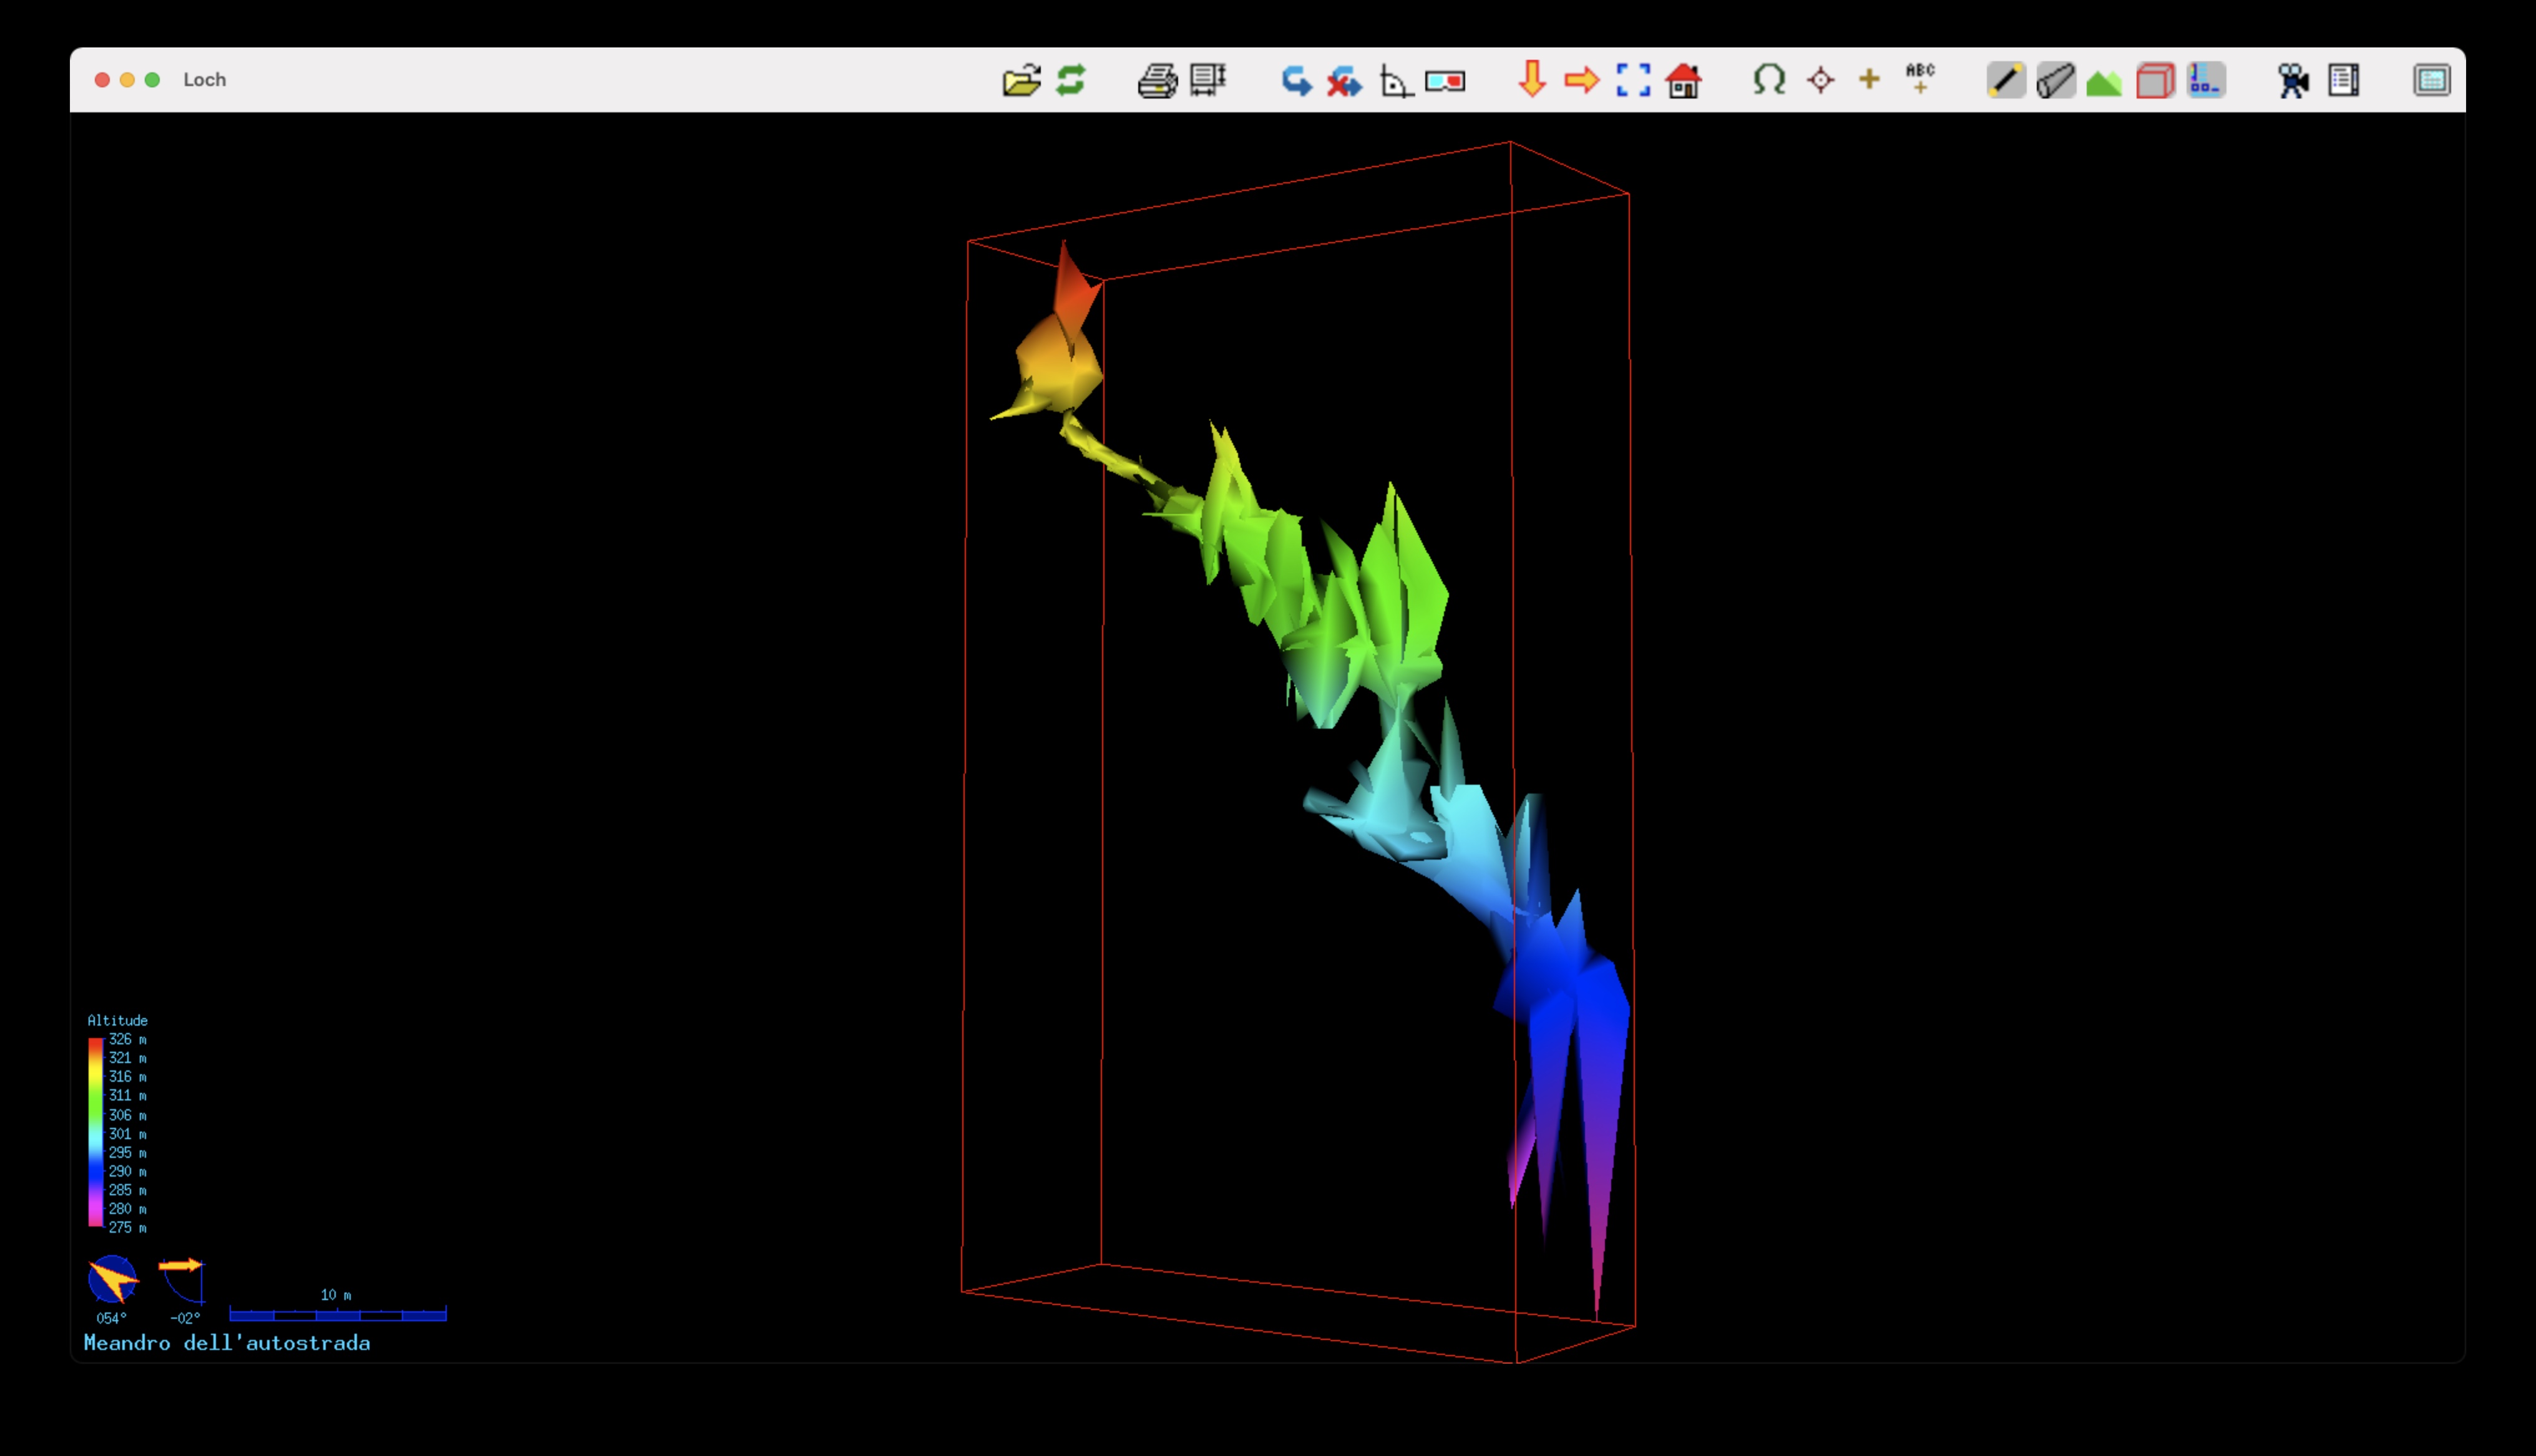Click the tilt indicator showing -02°
Image resolution: width=2536 pixels, height=1456 pixels.
tap(182, 1280)
